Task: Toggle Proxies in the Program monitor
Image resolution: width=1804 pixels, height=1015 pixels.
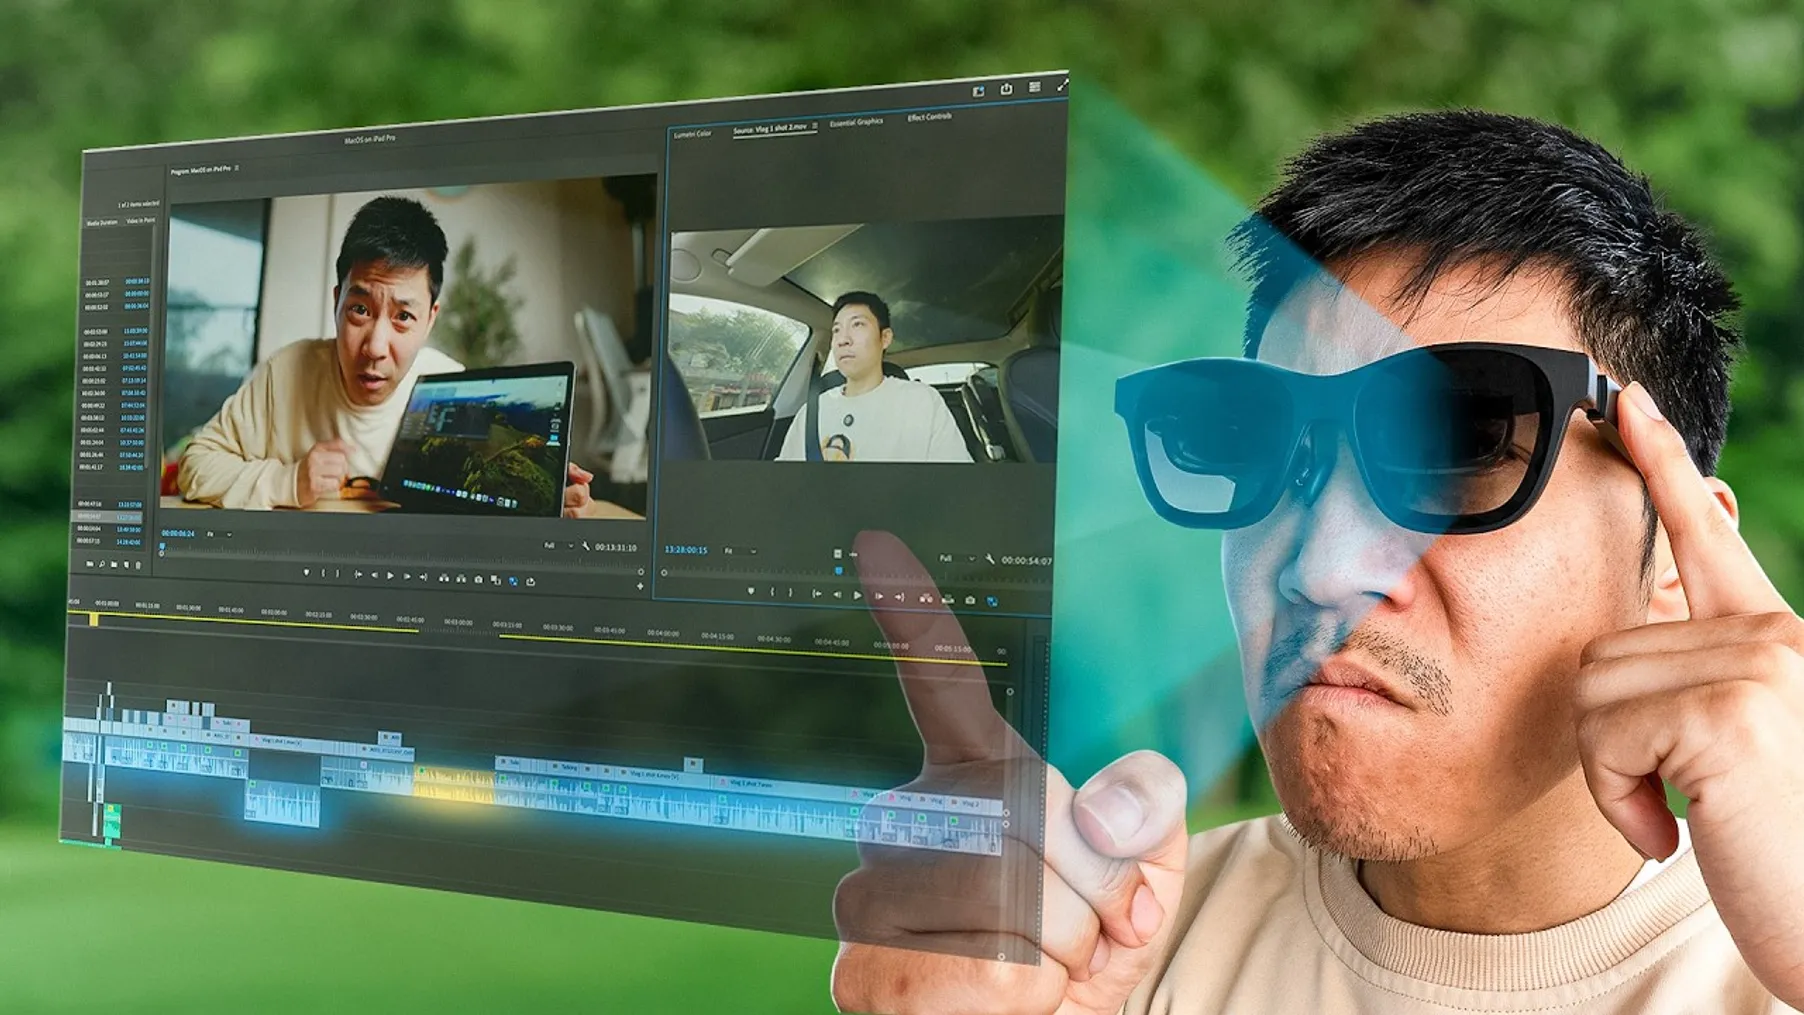Action: [x=512, y=572]
